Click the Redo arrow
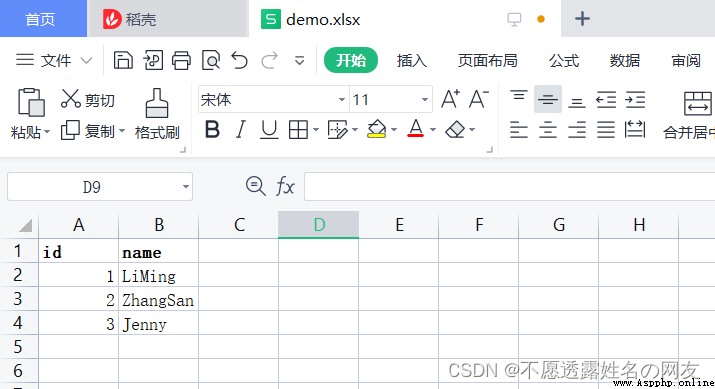This screenshot has height=389, width=715. pyautogui.click(x=269, y=60)
